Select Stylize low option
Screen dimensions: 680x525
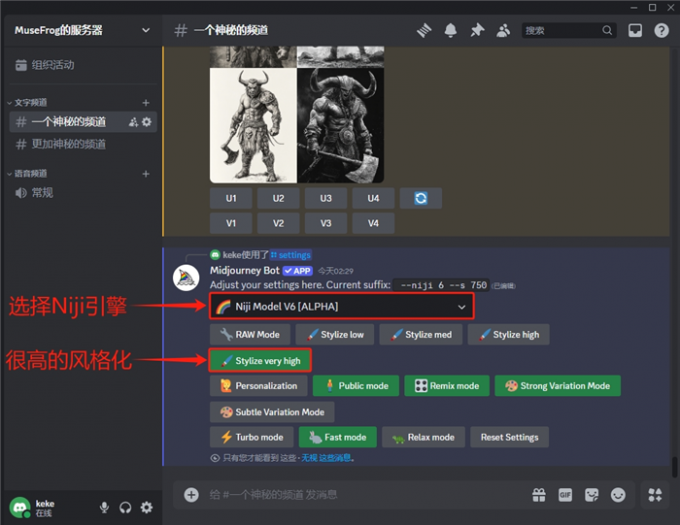point(334,335)
